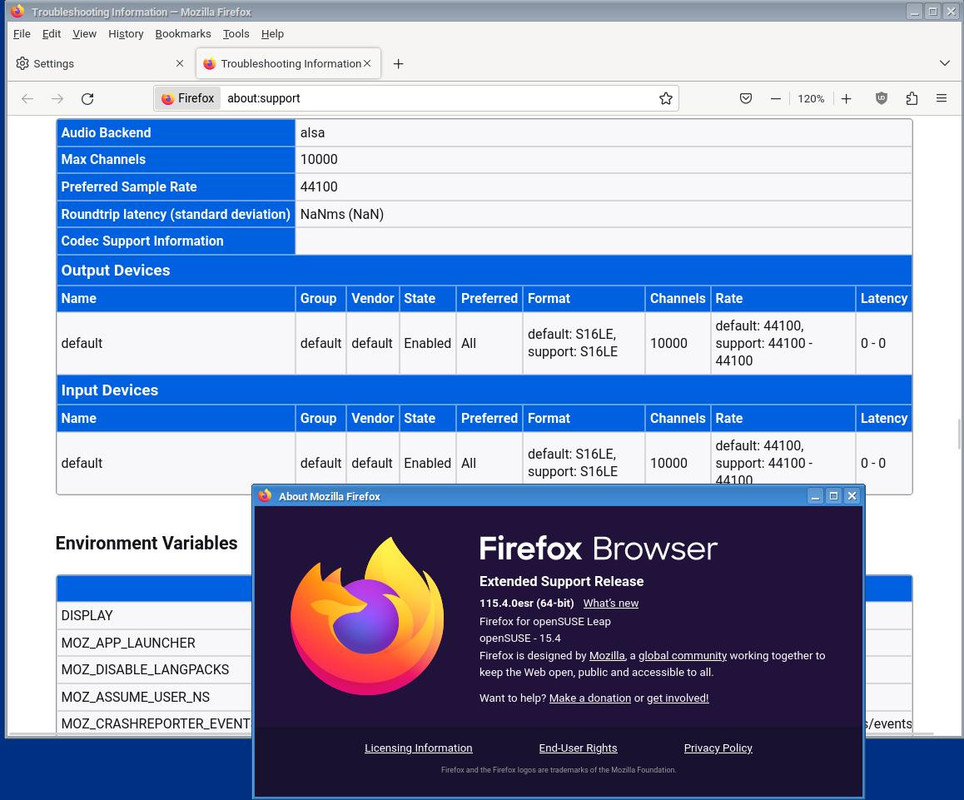Image resolution: width=964 pixels, height=800 pixels.
Task: Select the MOZ_APP_LAUNCHER row
Action: [x=154, y=643]
